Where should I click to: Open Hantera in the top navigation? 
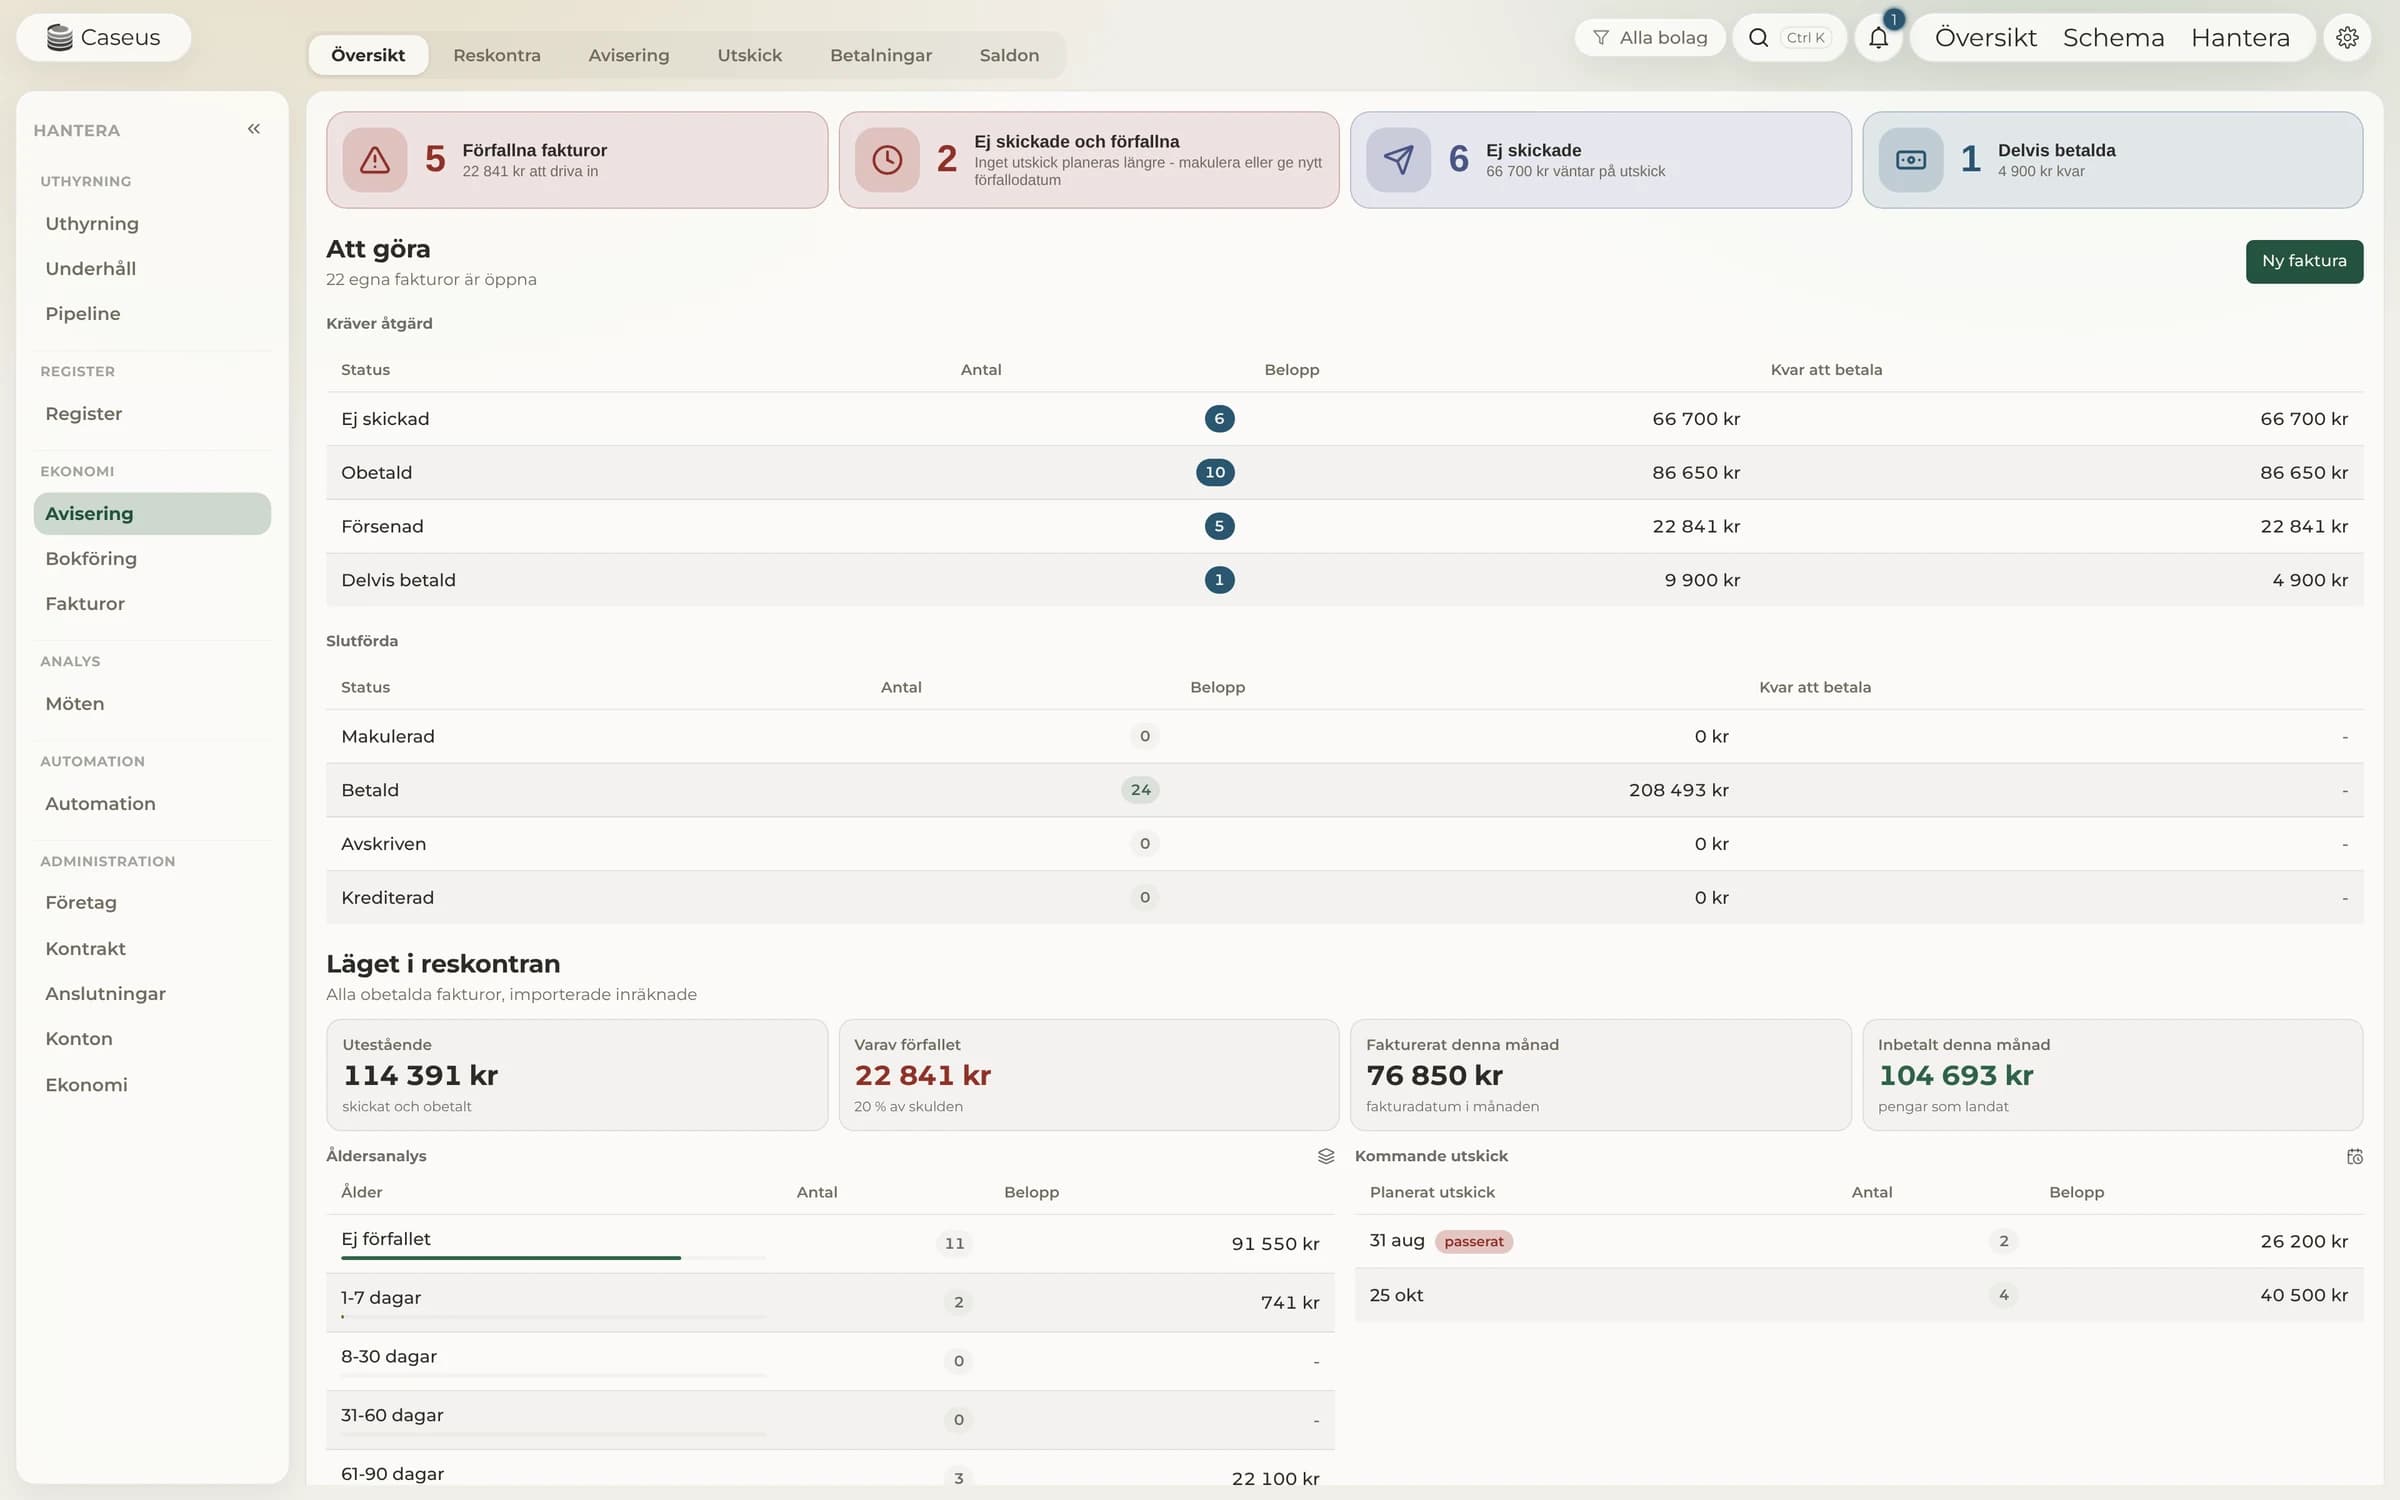click(2240, 38)
